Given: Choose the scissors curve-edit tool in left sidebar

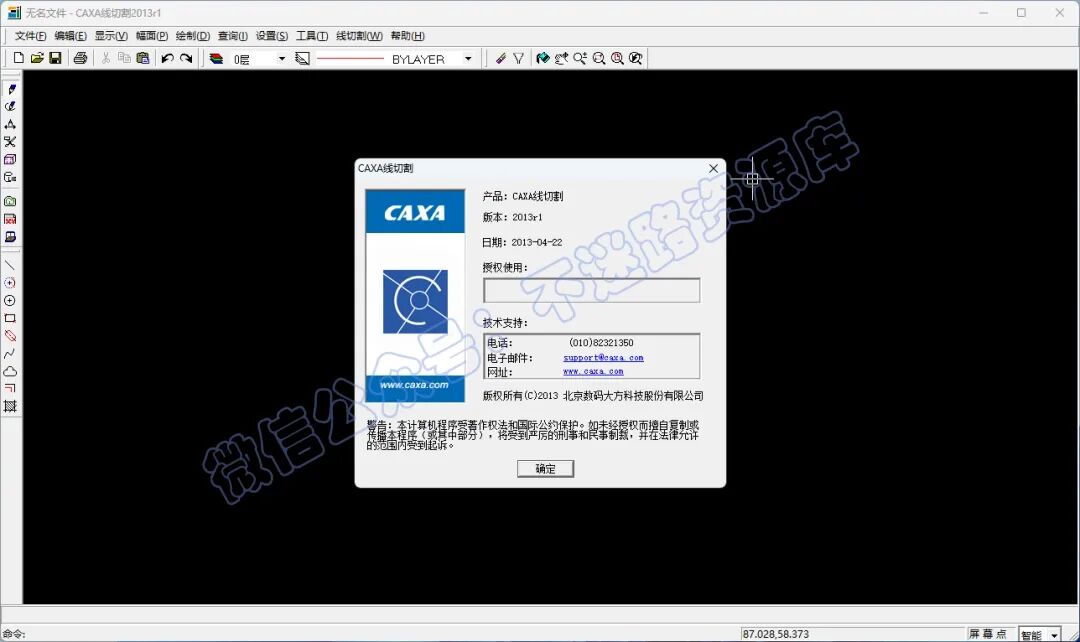Looking at the screenshot, I should (10, 142).
